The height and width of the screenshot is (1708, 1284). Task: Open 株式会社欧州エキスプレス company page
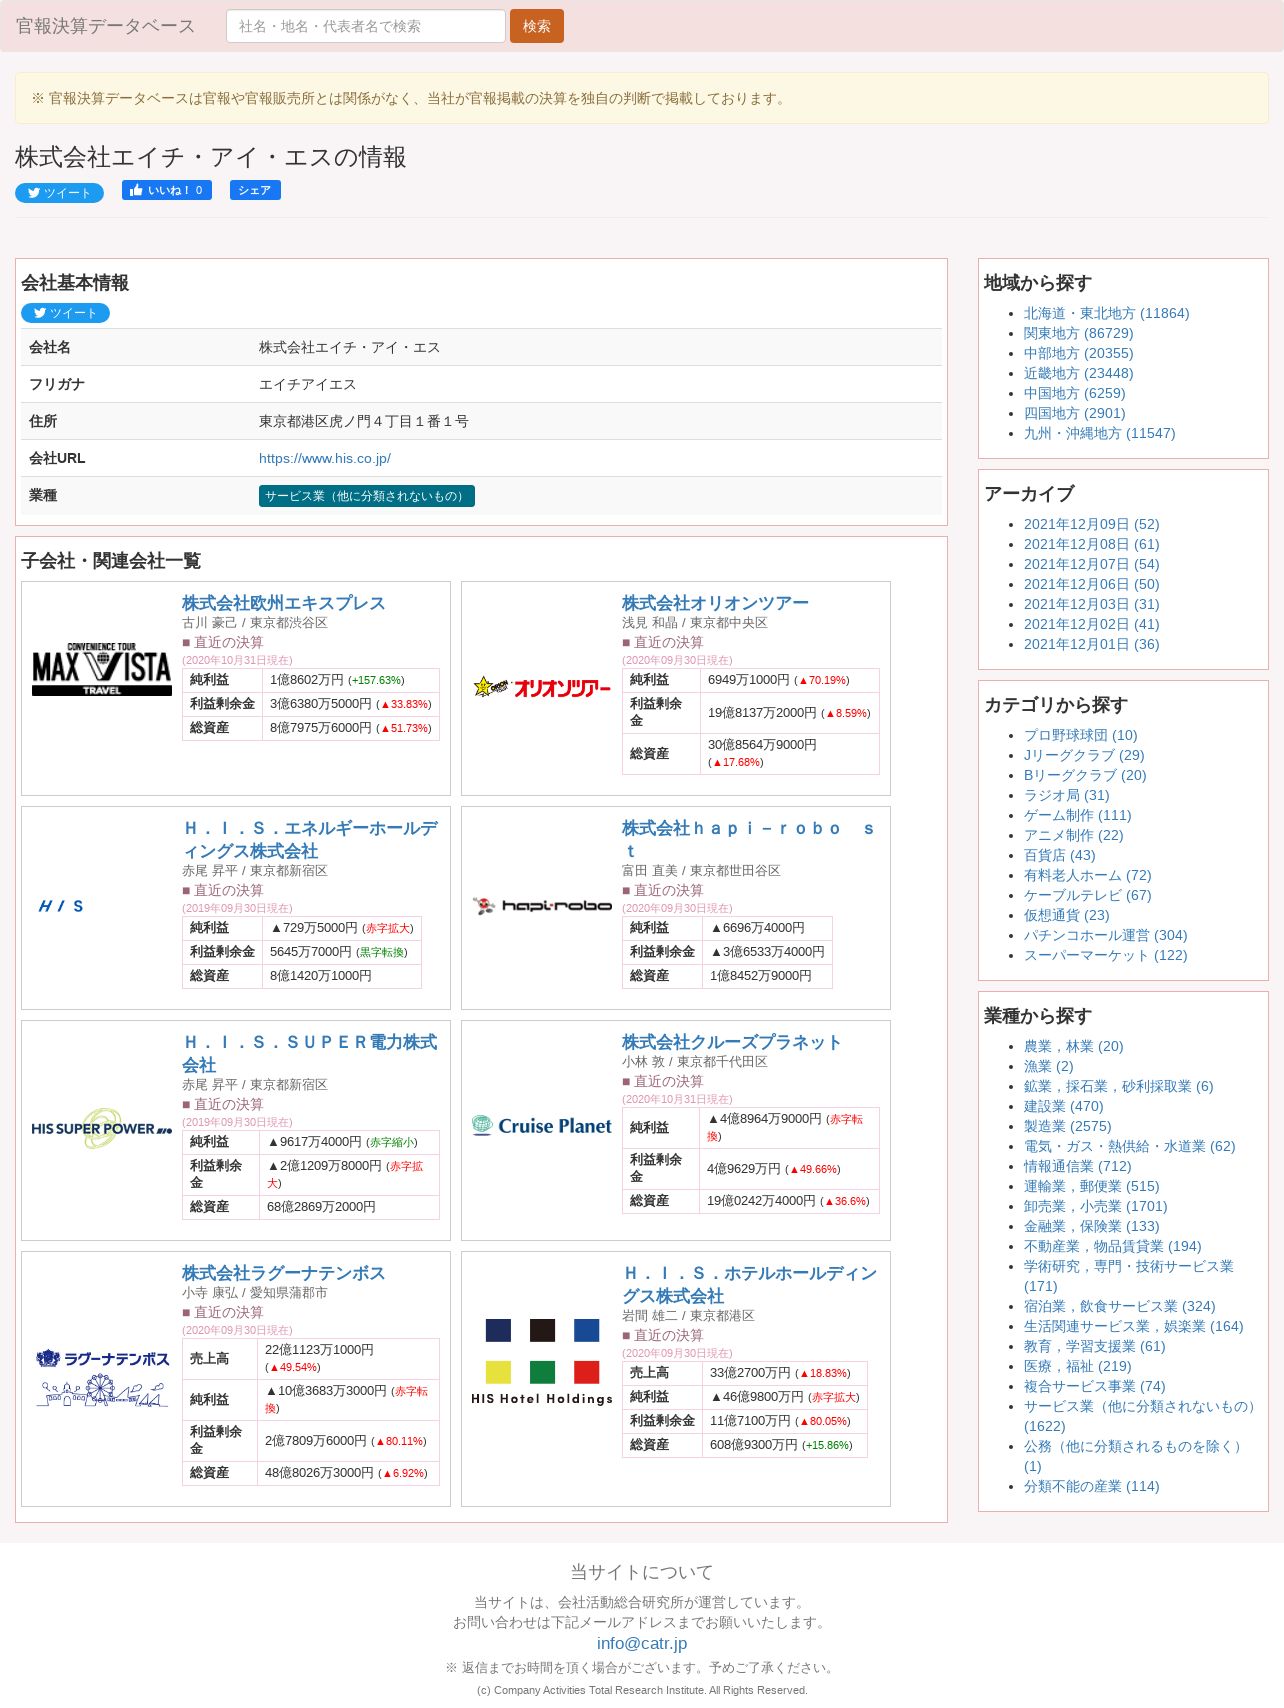coord(283,603)
